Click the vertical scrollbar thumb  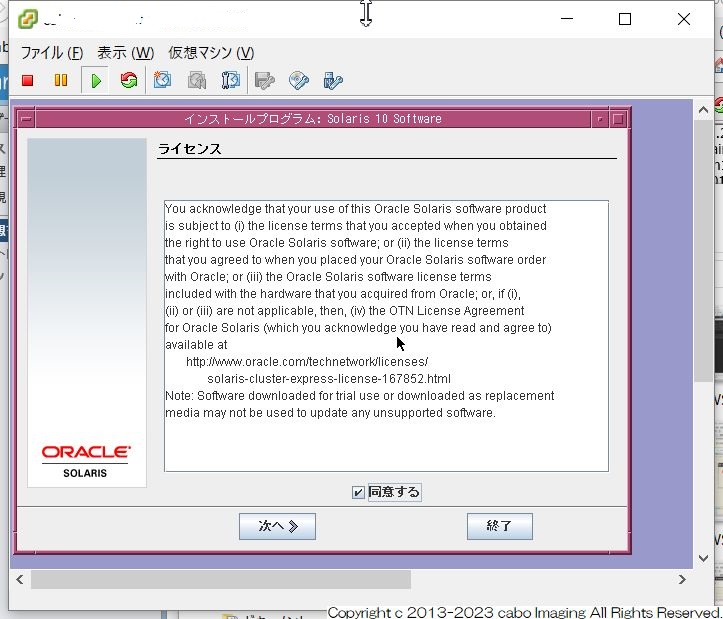(x=703, y=250)
